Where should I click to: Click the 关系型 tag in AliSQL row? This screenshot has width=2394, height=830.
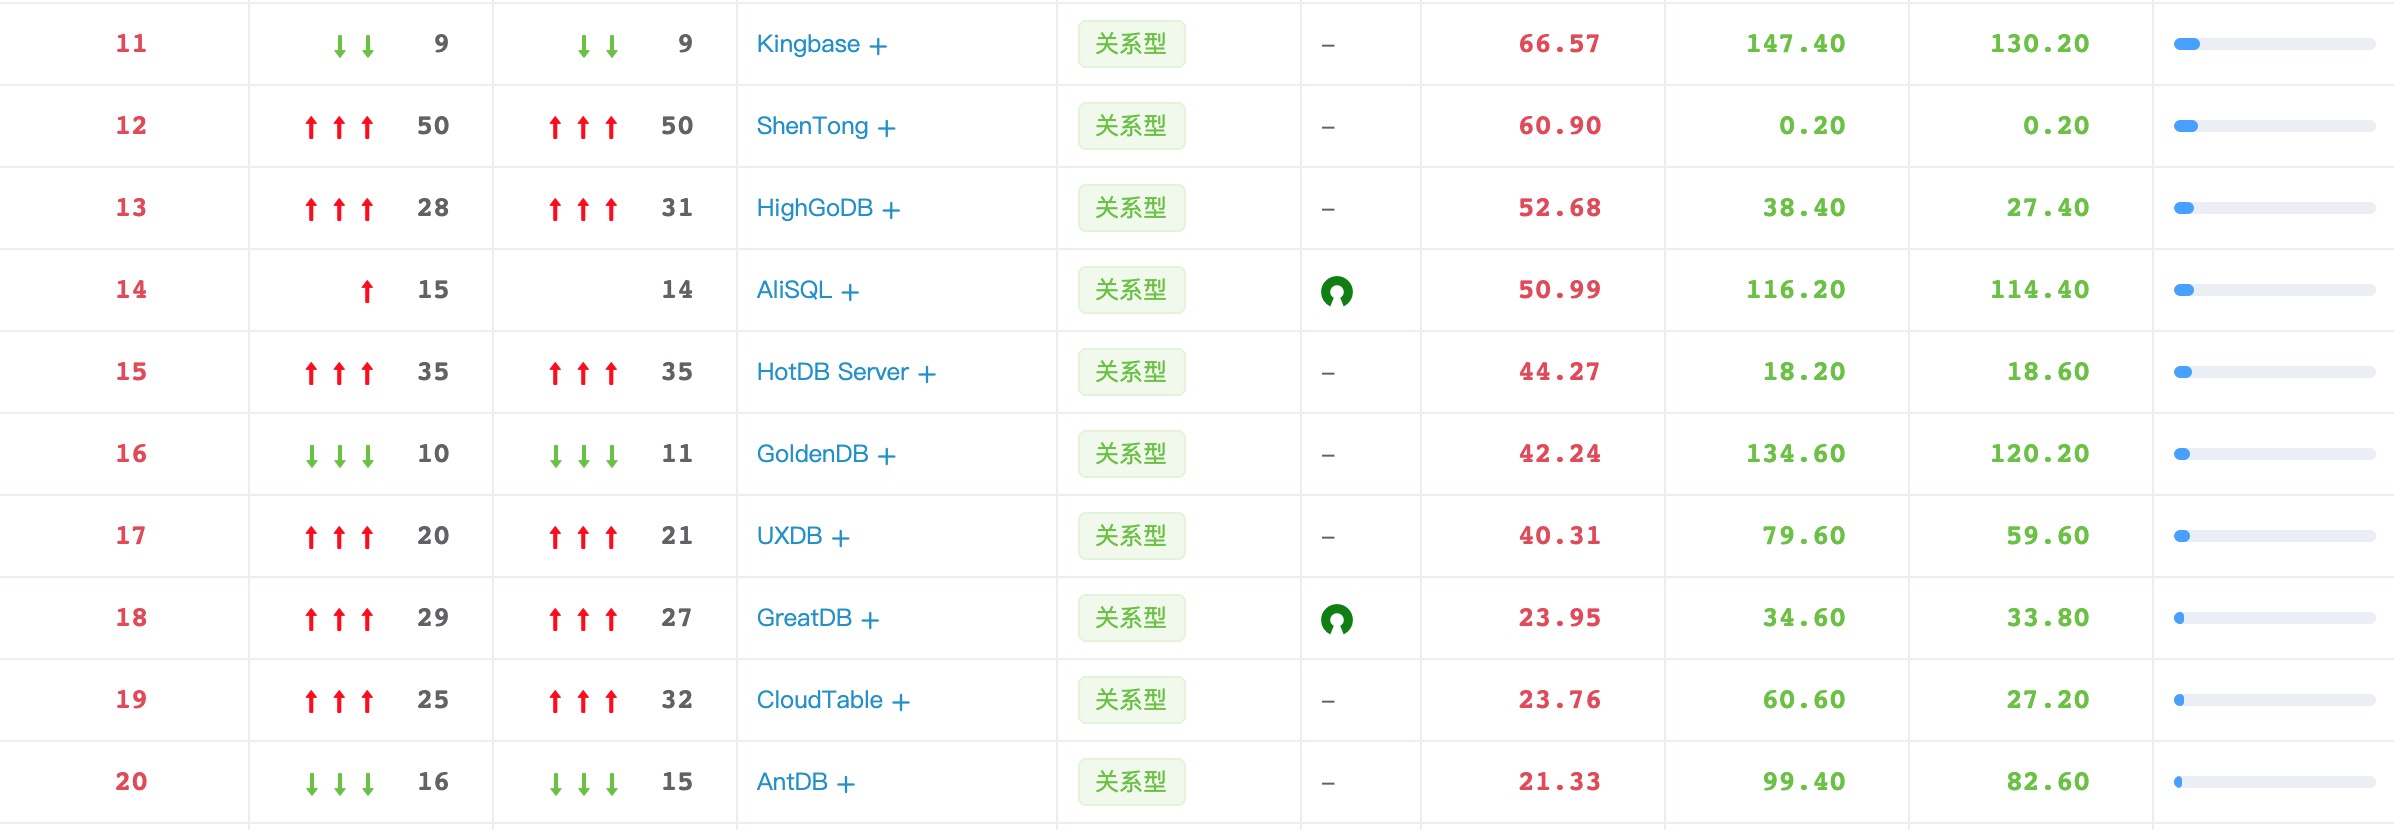click(x=1131, y=290)
